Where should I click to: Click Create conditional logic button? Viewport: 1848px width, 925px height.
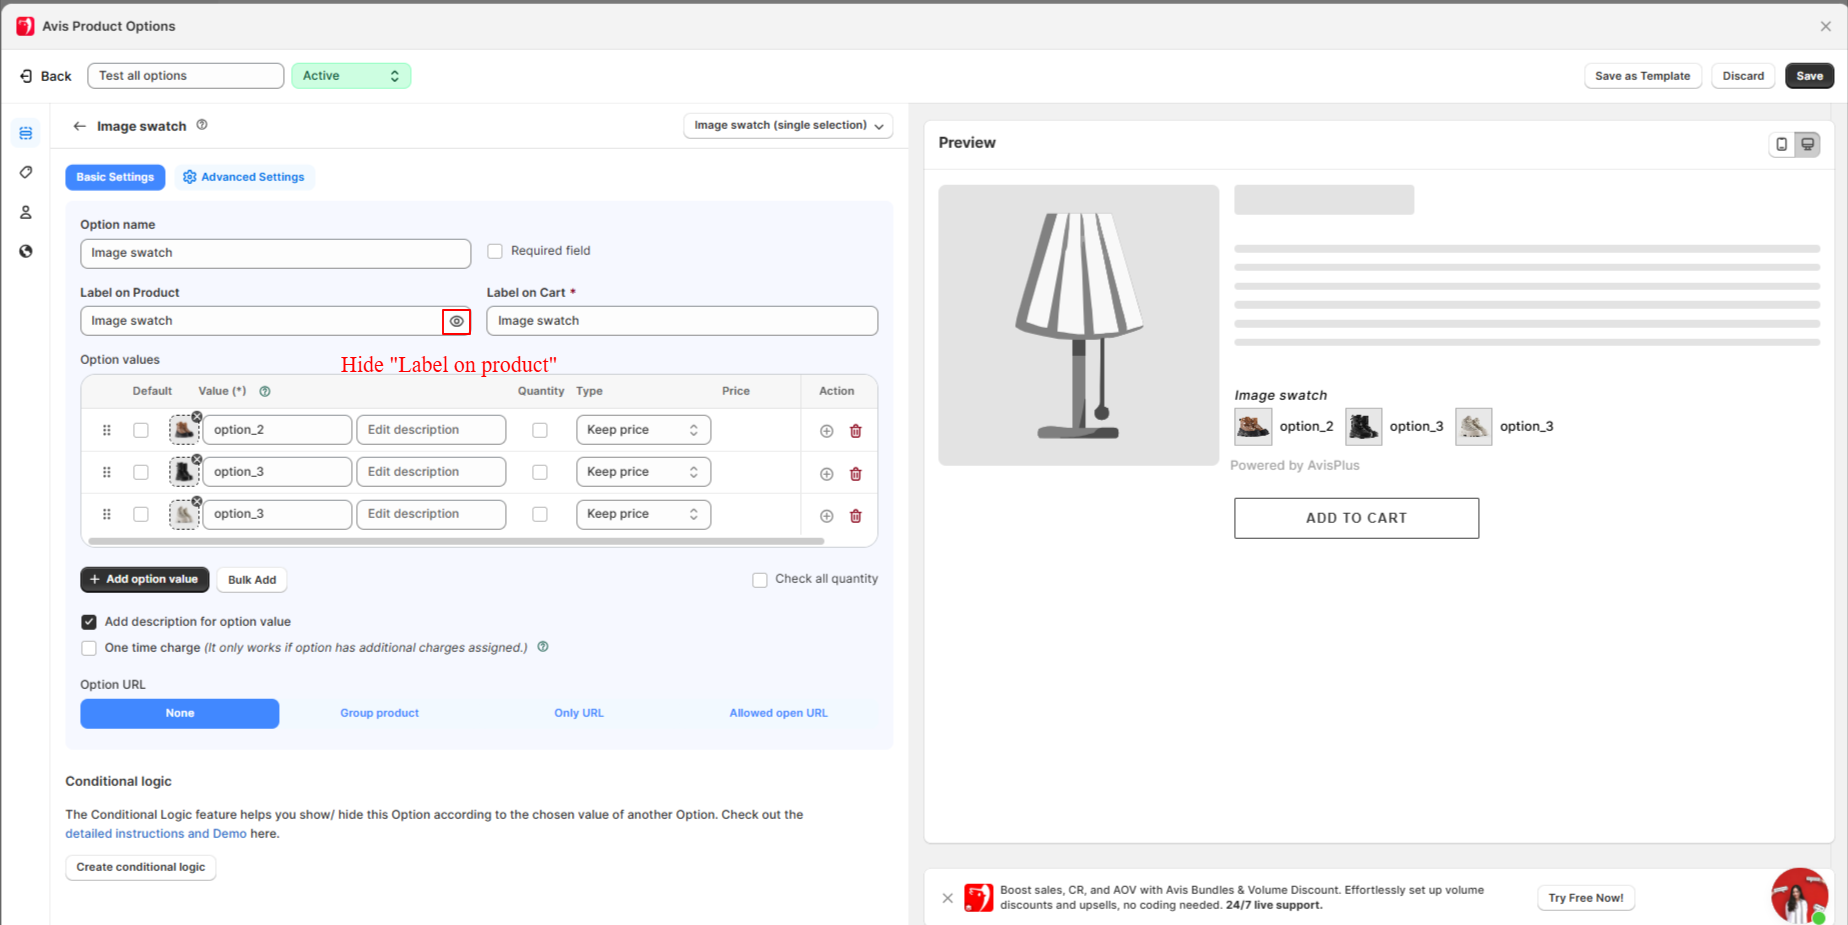[140, 867]
